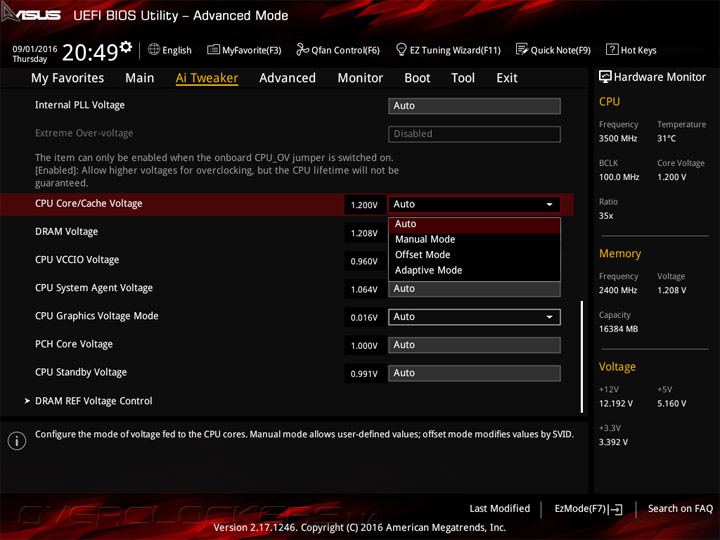Click the Hardware Monitor screen icon
This screenshot has height=540, width=720.
click(x=605, y=77)
